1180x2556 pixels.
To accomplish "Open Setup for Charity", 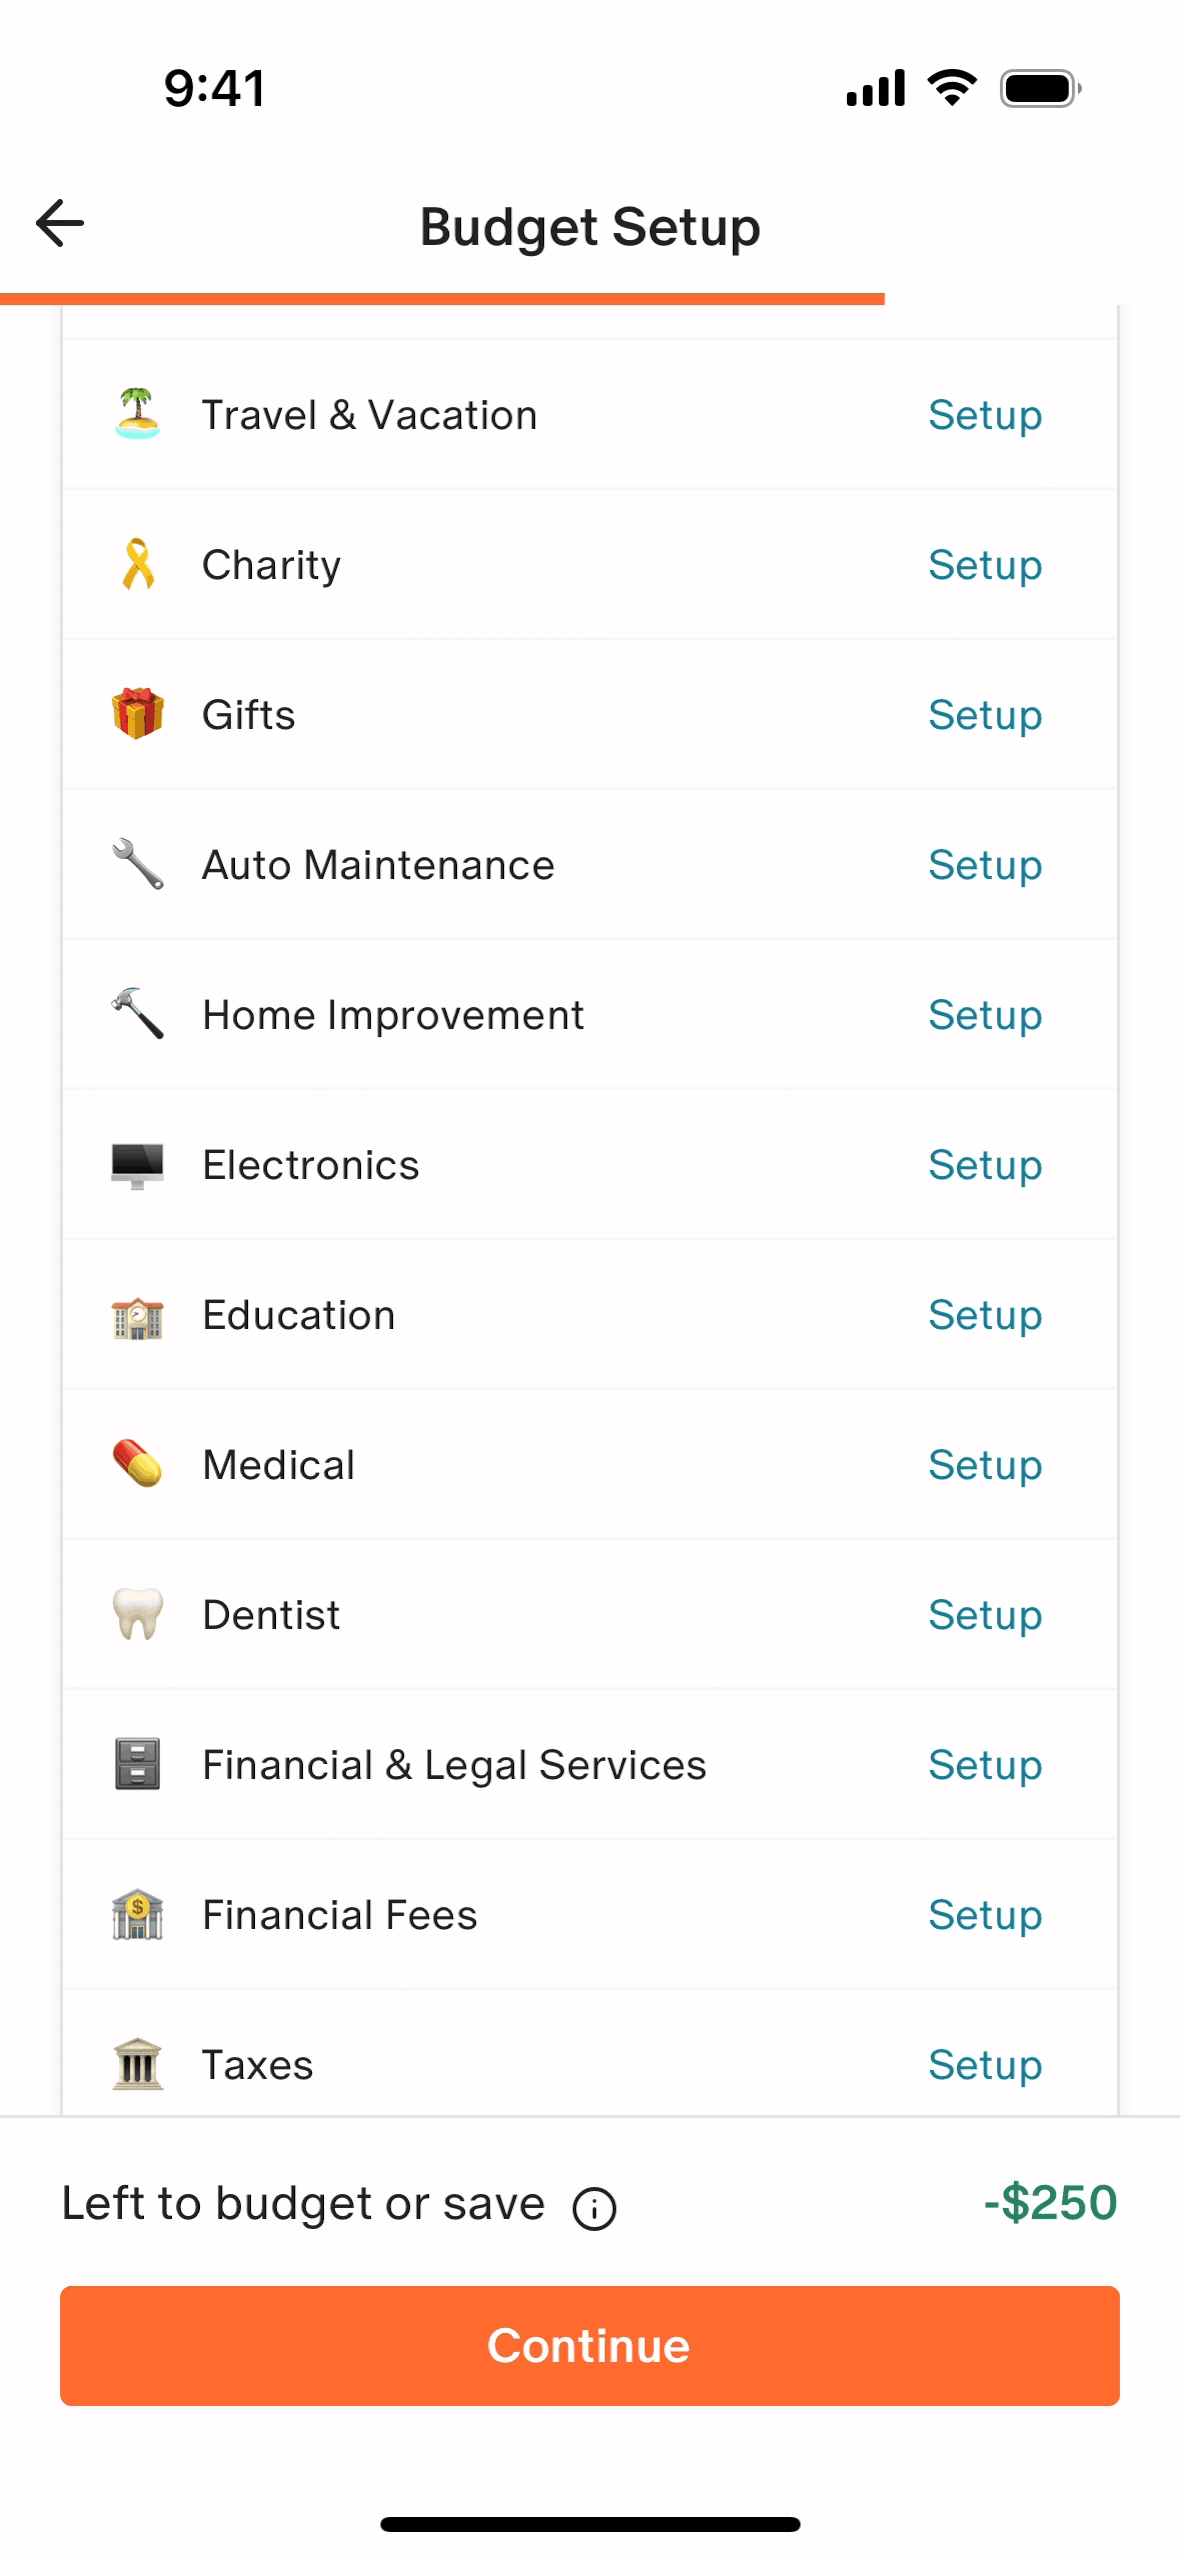I will point(985,565).
